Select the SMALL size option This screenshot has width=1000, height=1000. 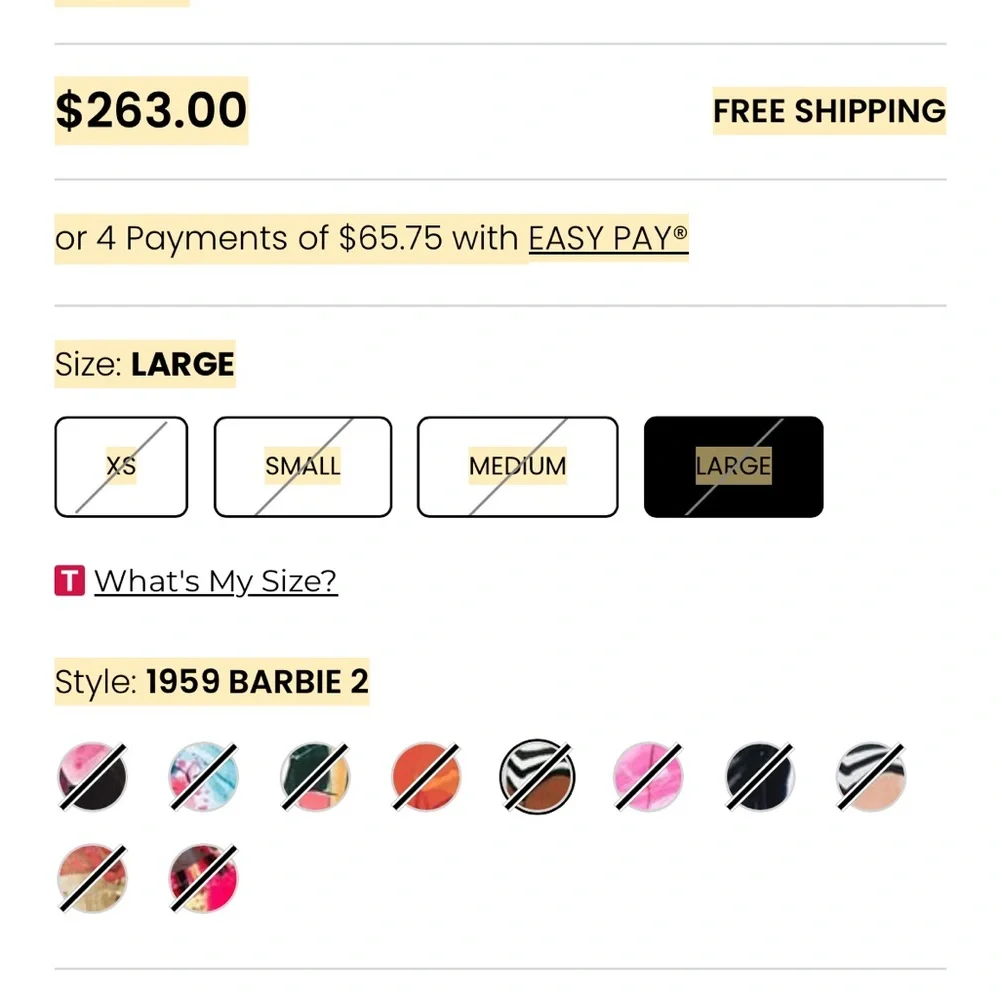click(303, 467)
